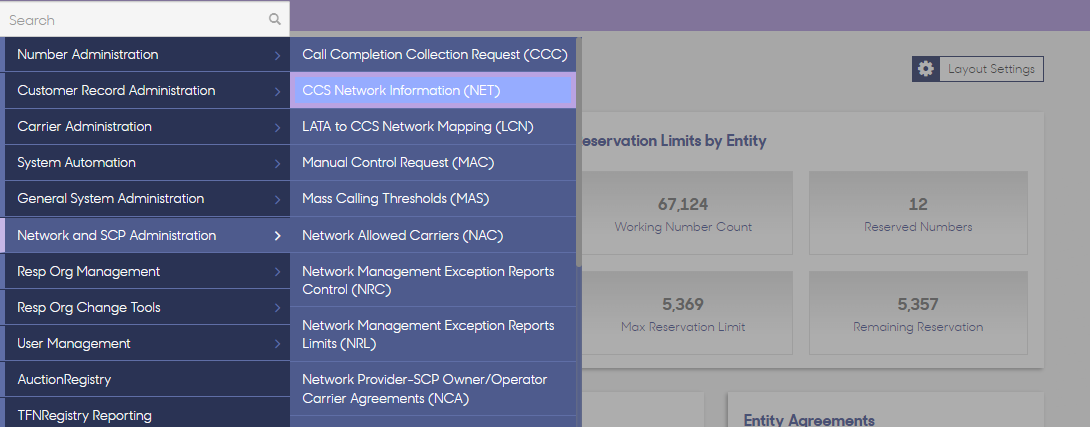Click the Entity Agreements heading

point(809,419)
